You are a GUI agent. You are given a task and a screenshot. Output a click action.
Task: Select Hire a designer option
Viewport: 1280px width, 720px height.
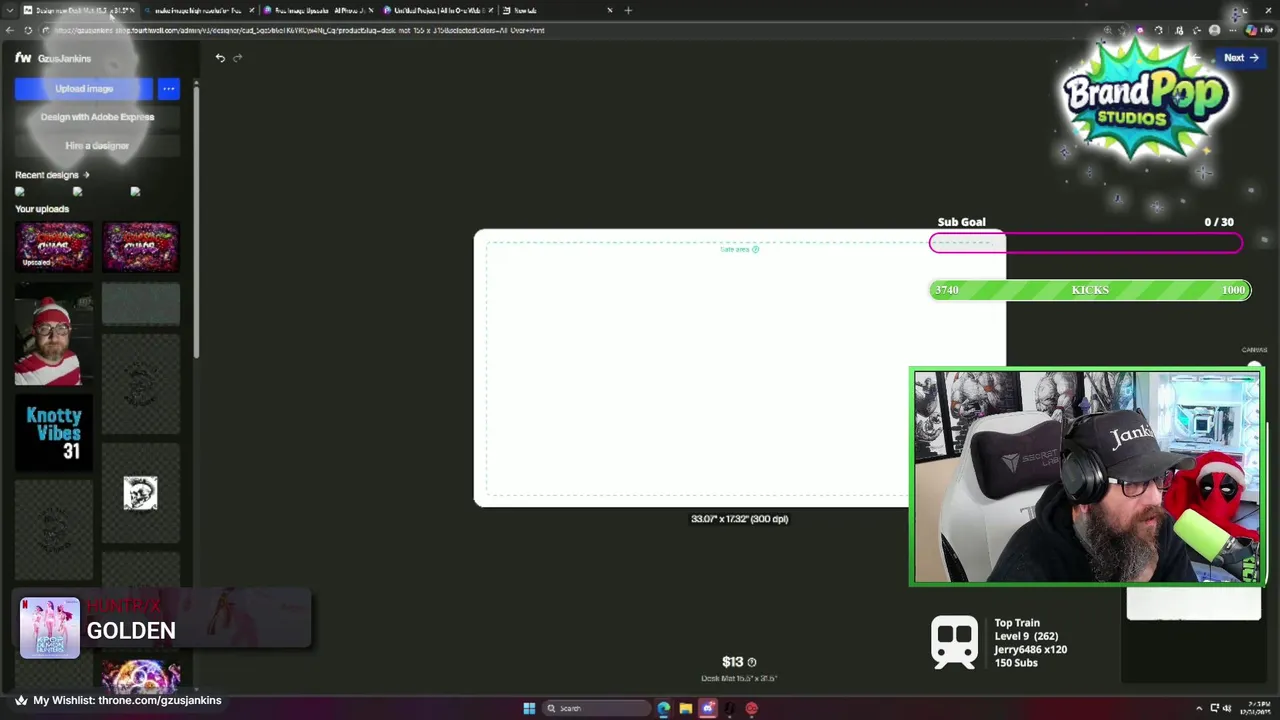97,146
